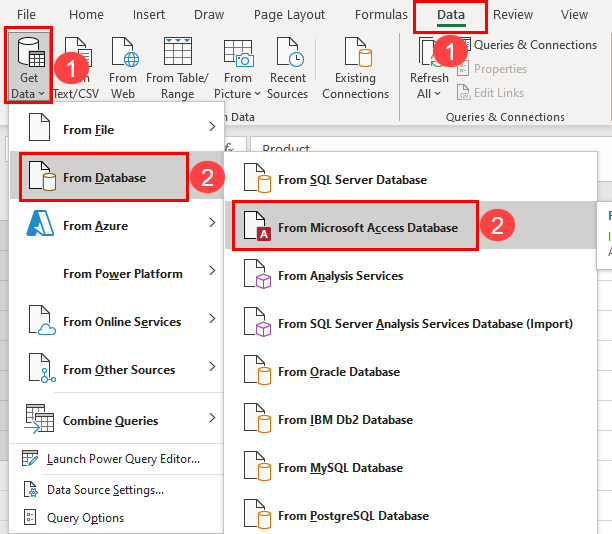Switch to the Insert tab
The height and width of the screenshot is (534, 612).
[149, 15]
